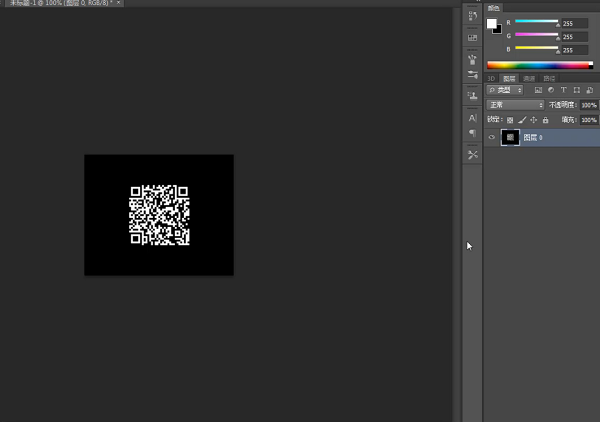Filter layers by pixel layer icon

pyautogui.click(x=538, y=90)
